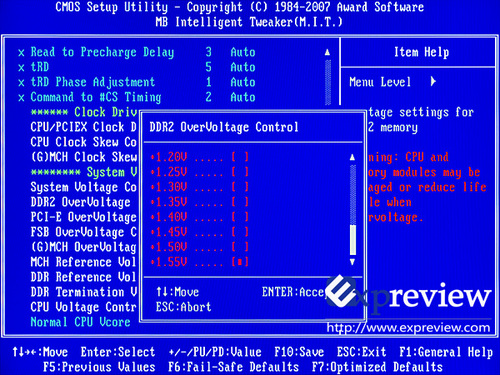Click the tRD setting label
Screen dimensions: 500x375
click(40, 67)
